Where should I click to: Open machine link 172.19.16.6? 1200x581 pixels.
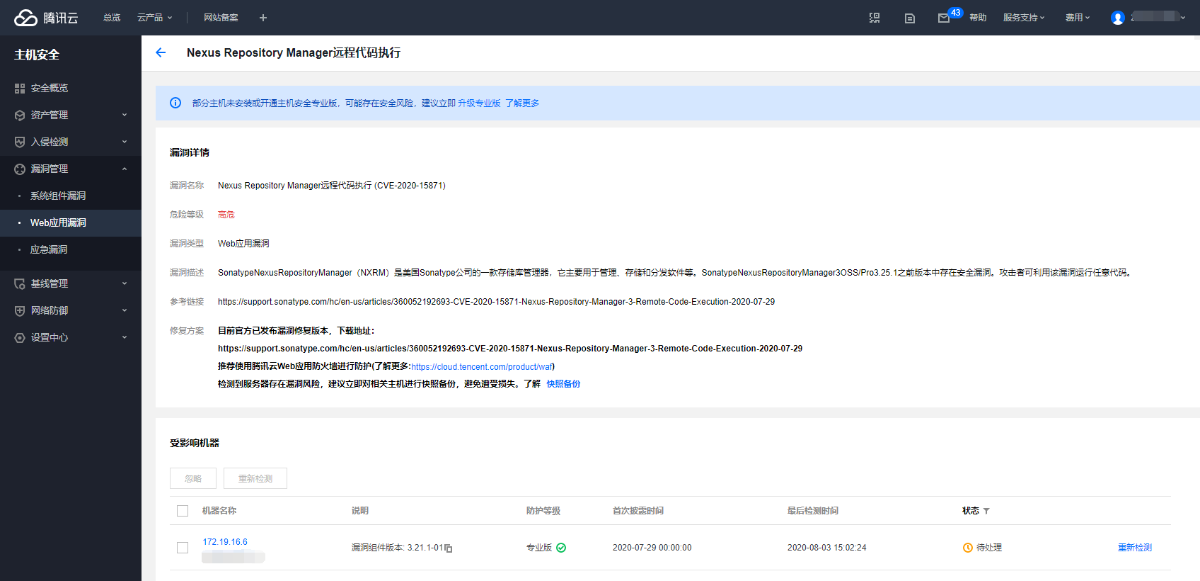(x=225, y=541)
